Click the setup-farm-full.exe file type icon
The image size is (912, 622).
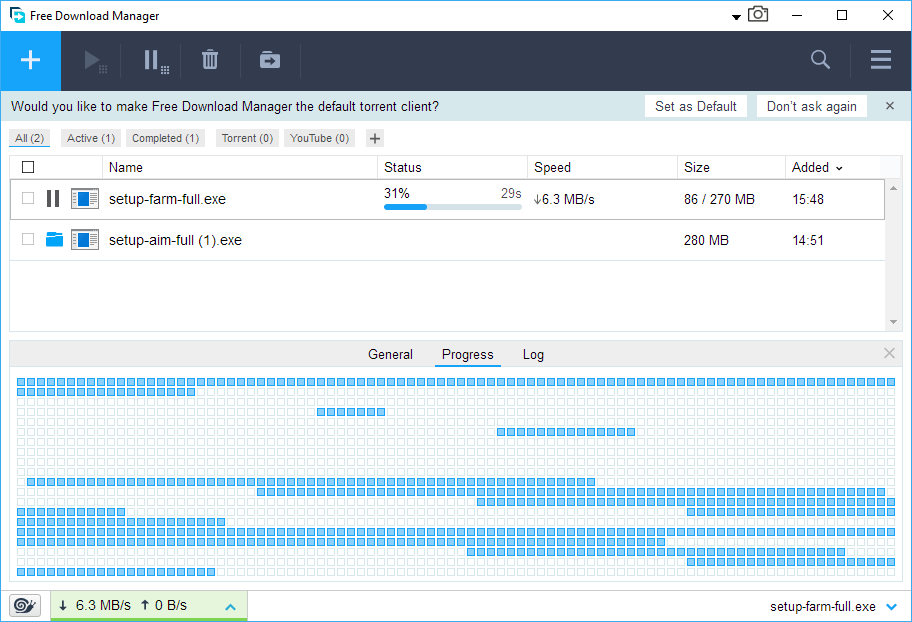(85, 199)
